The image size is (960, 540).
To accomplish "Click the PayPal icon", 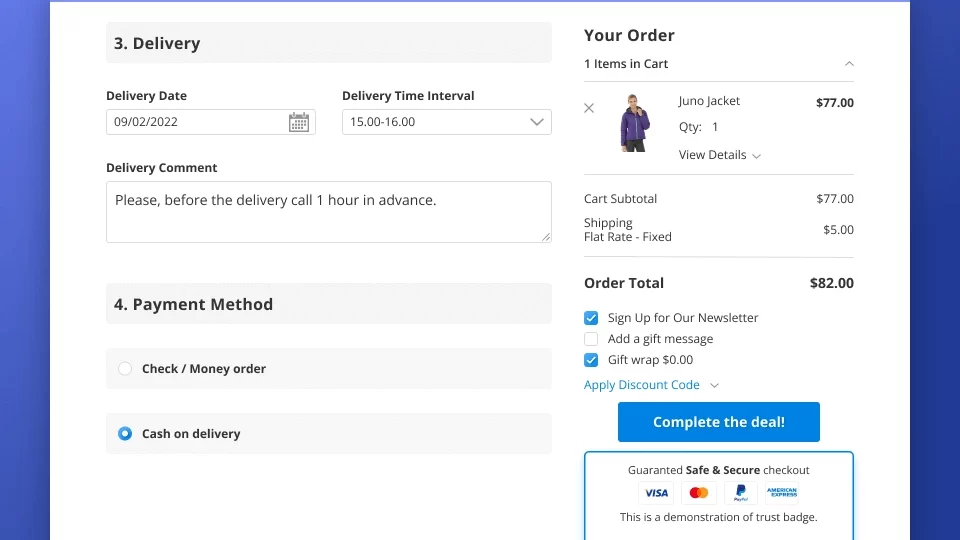I will (x=740, y=492).
